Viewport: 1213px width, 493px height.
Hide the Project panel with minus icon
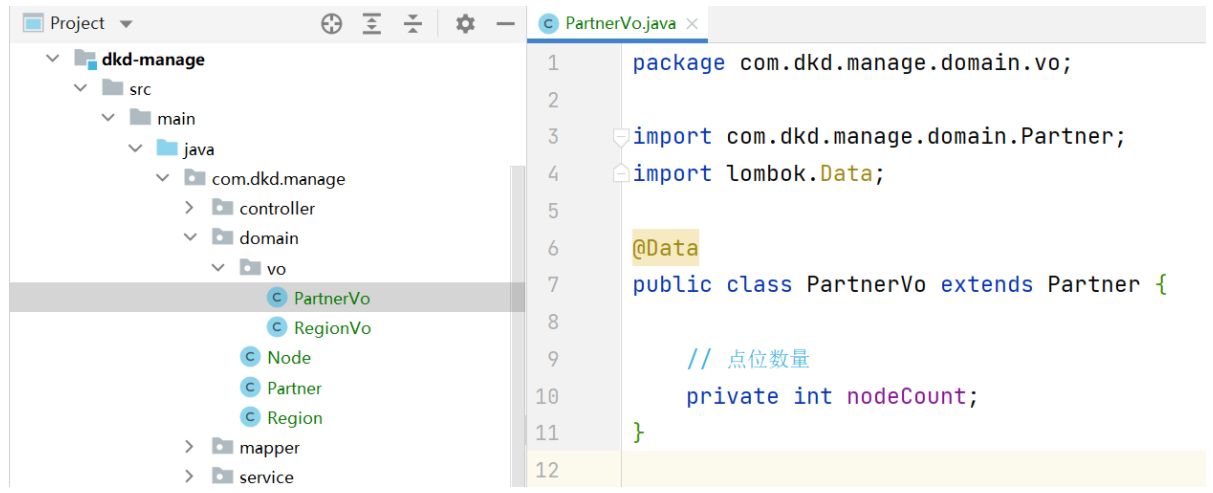506,24
